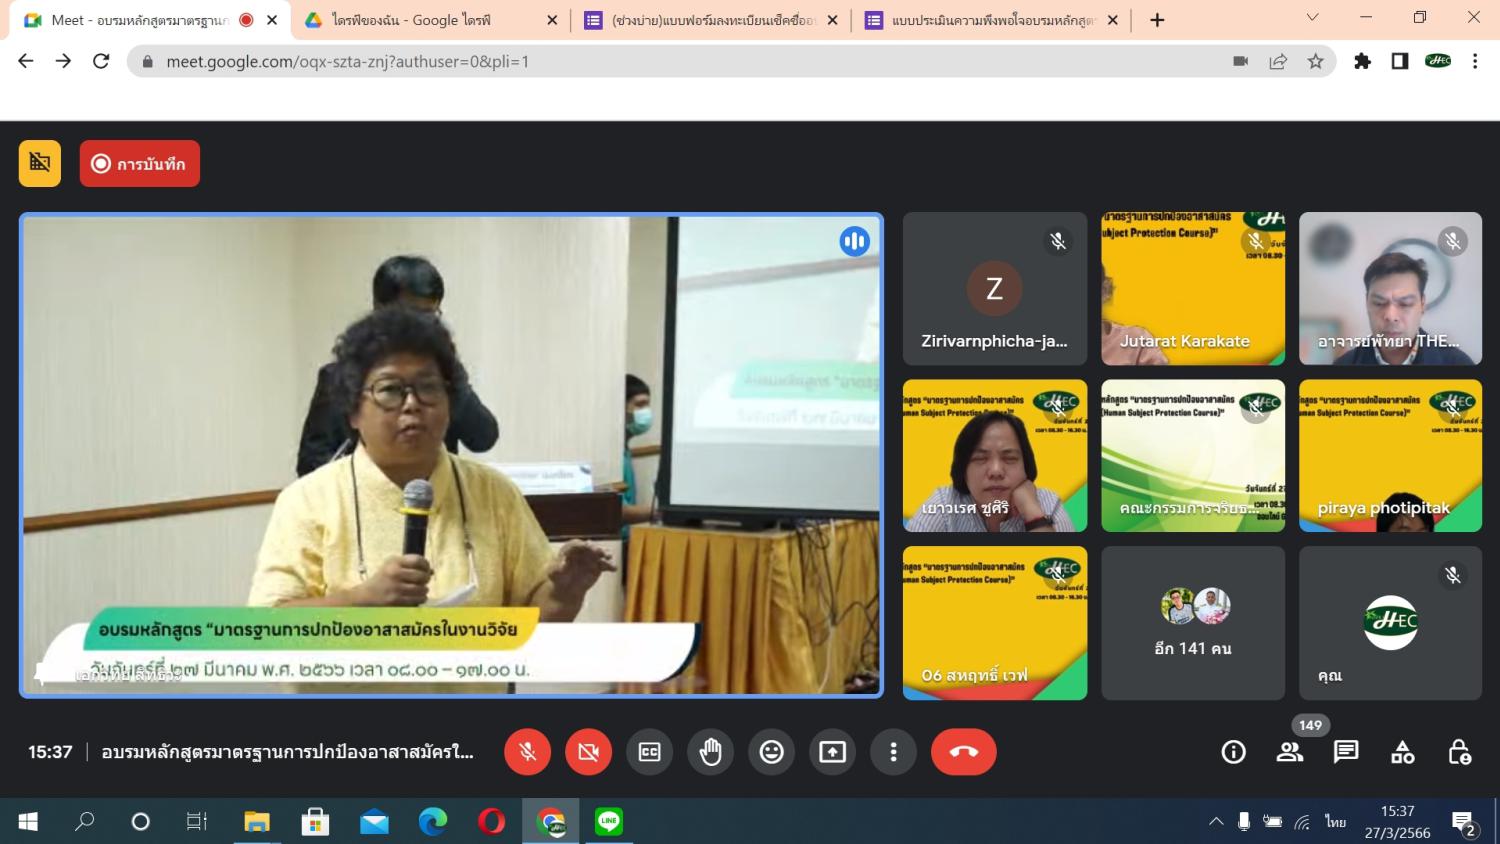
Task: Click the red recording indicator button
Action: [140, 164]
